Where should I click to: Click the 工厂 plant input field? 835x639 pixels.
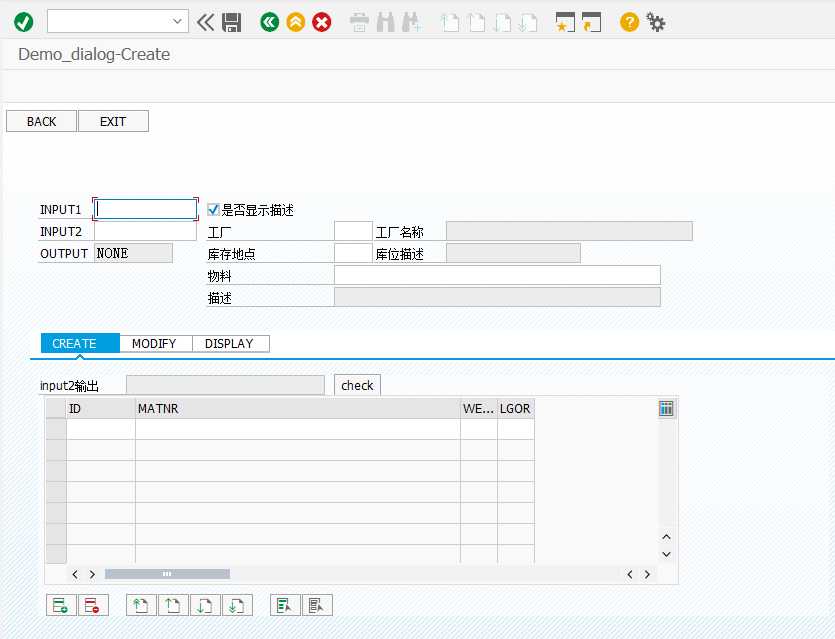[353, 231]
